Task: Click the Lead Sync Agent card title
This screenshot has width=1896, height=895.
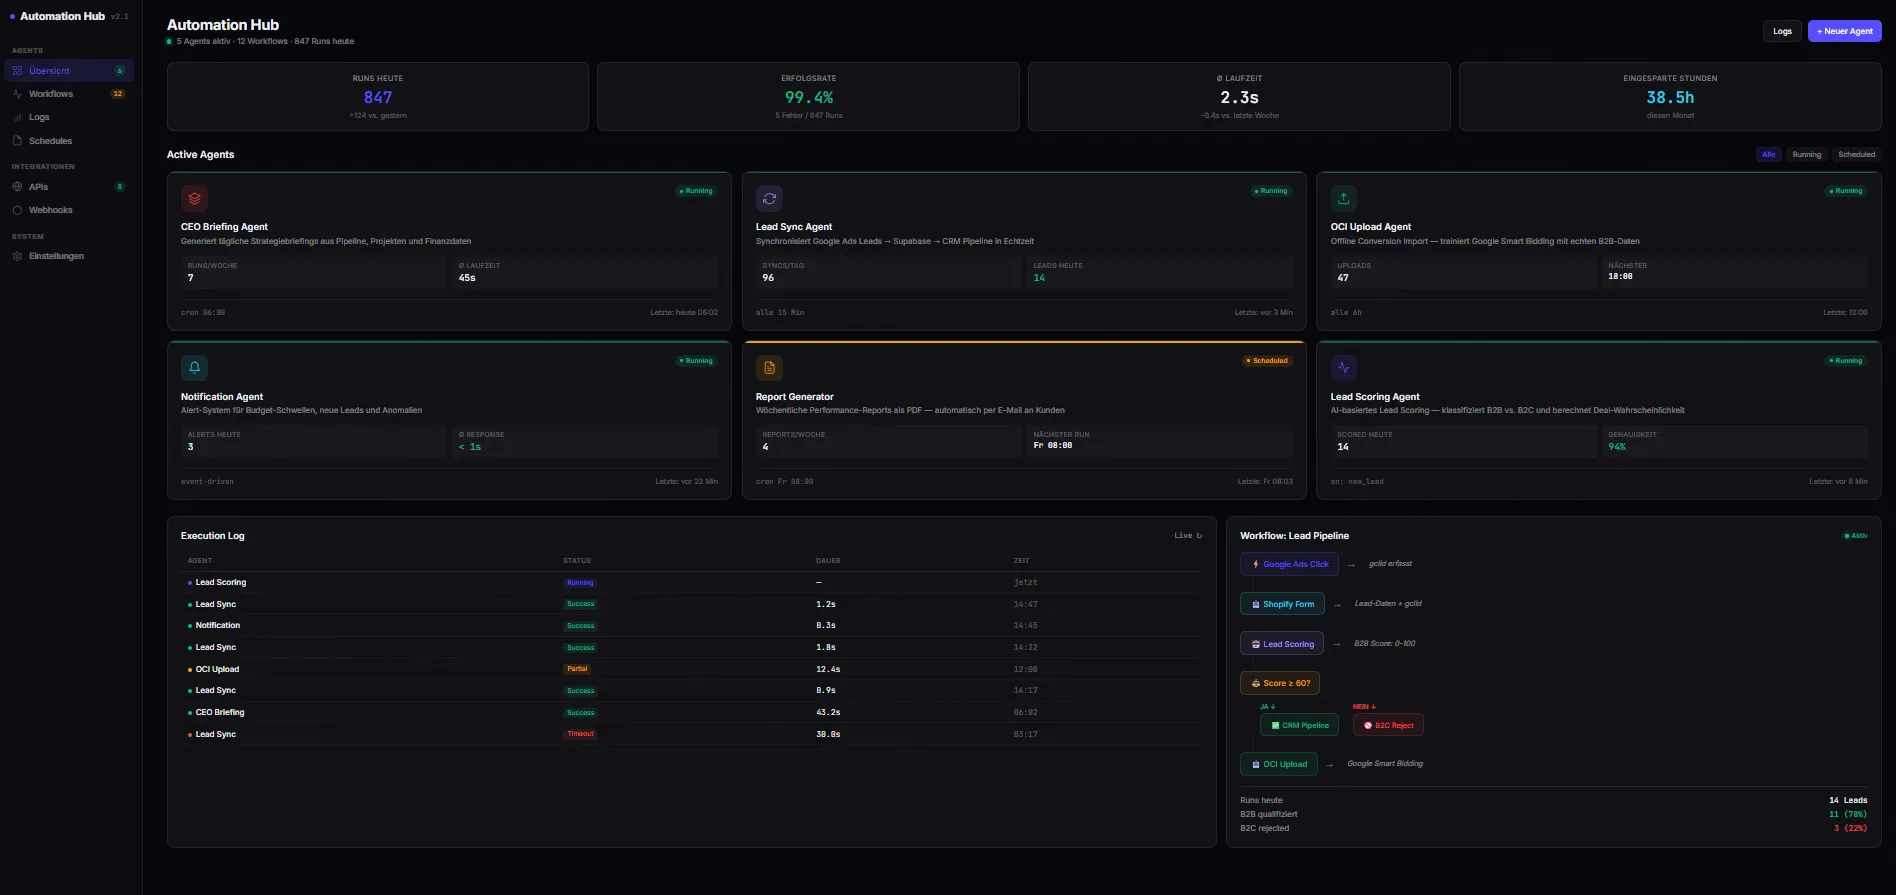Action: pos(794,227)
